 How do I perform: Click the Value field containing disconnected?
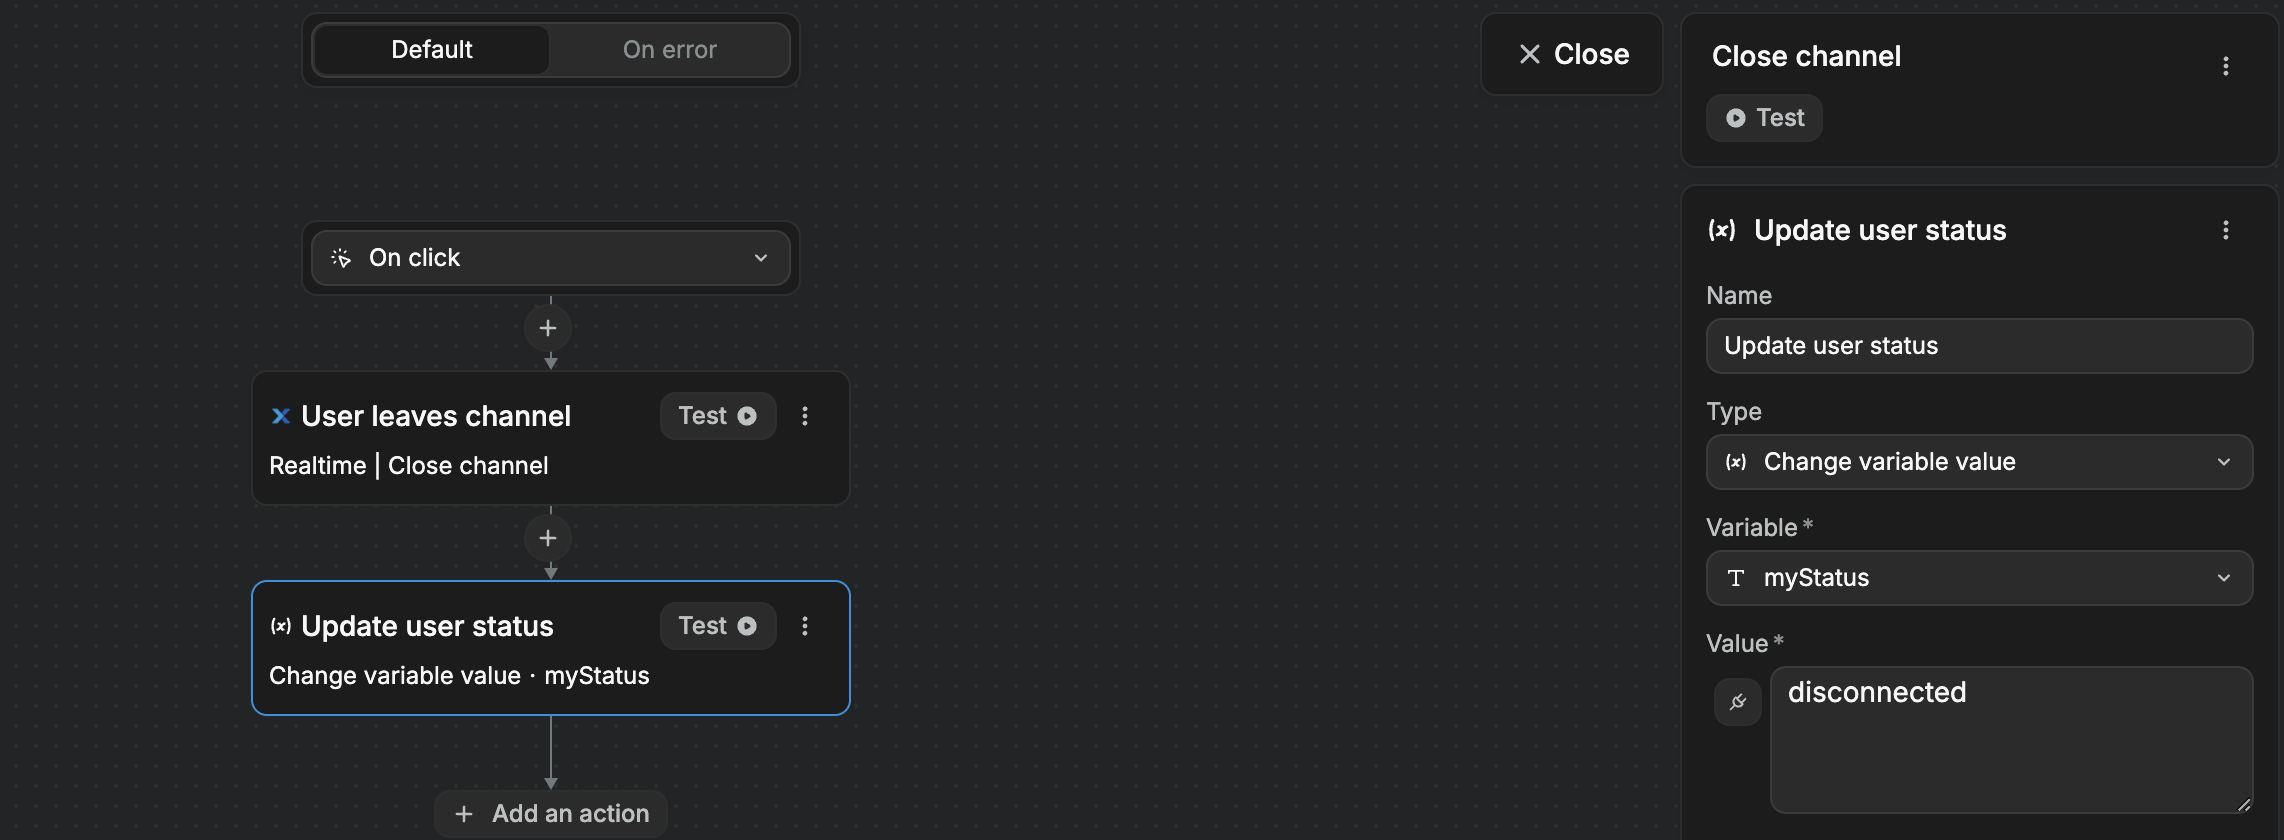(x=2011, y=740)
